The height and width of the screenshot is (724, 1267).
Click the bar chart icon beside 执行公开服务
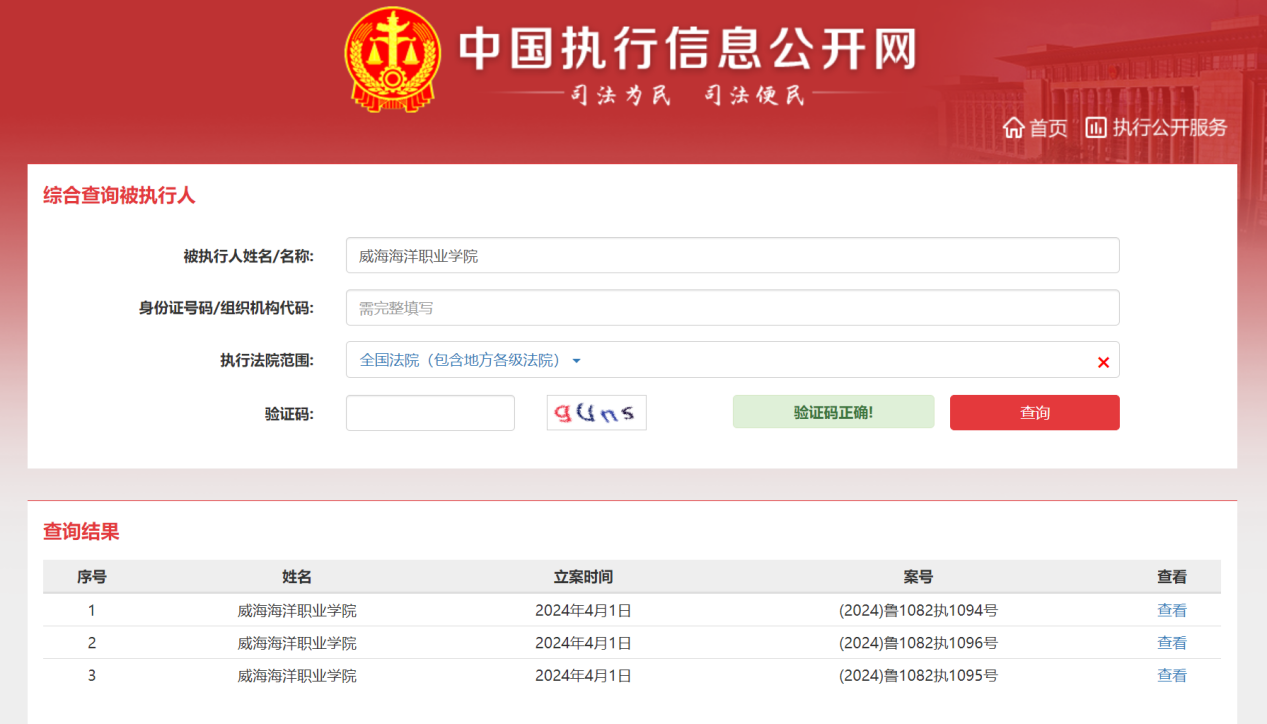[1096, 127]
